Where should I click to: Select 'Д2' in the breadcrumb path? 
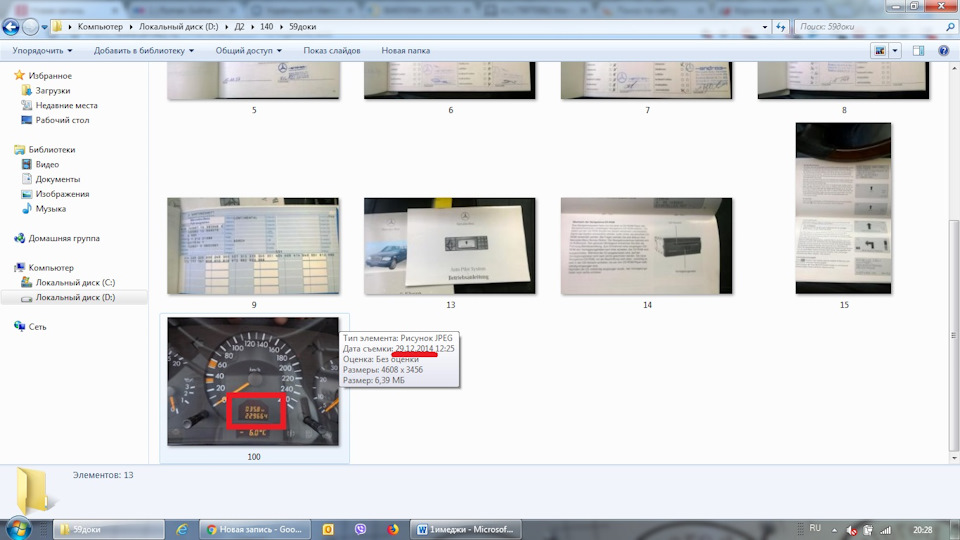pos(239,27)
